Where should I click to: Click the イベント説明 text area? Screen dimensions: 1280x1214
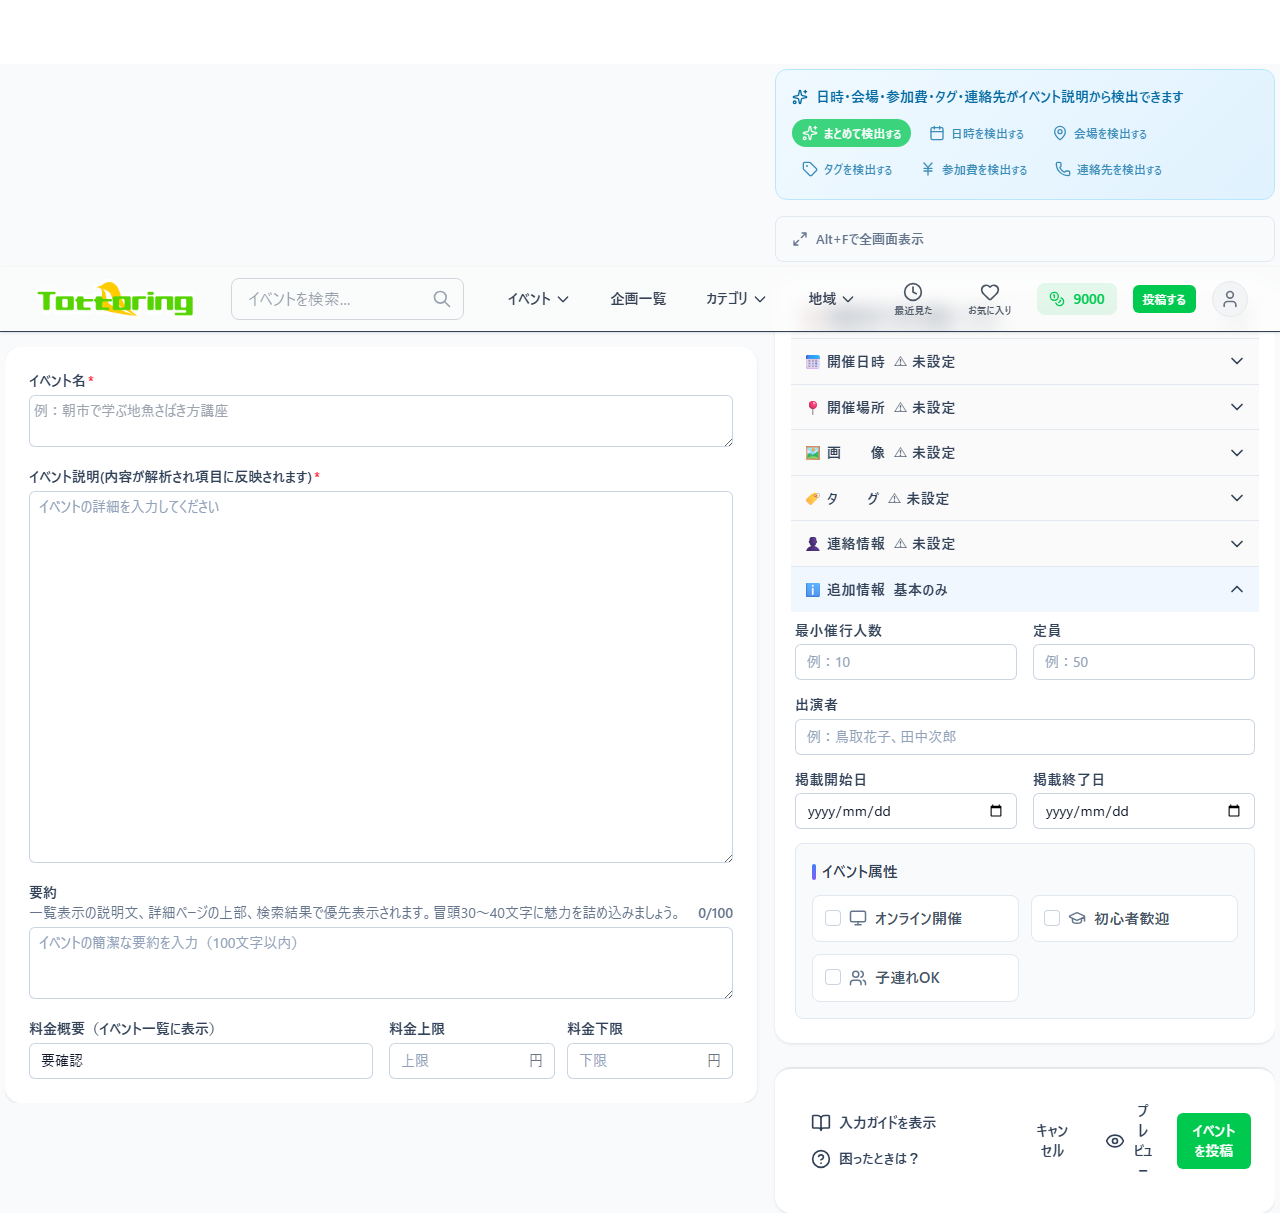(x=381, y=677)
